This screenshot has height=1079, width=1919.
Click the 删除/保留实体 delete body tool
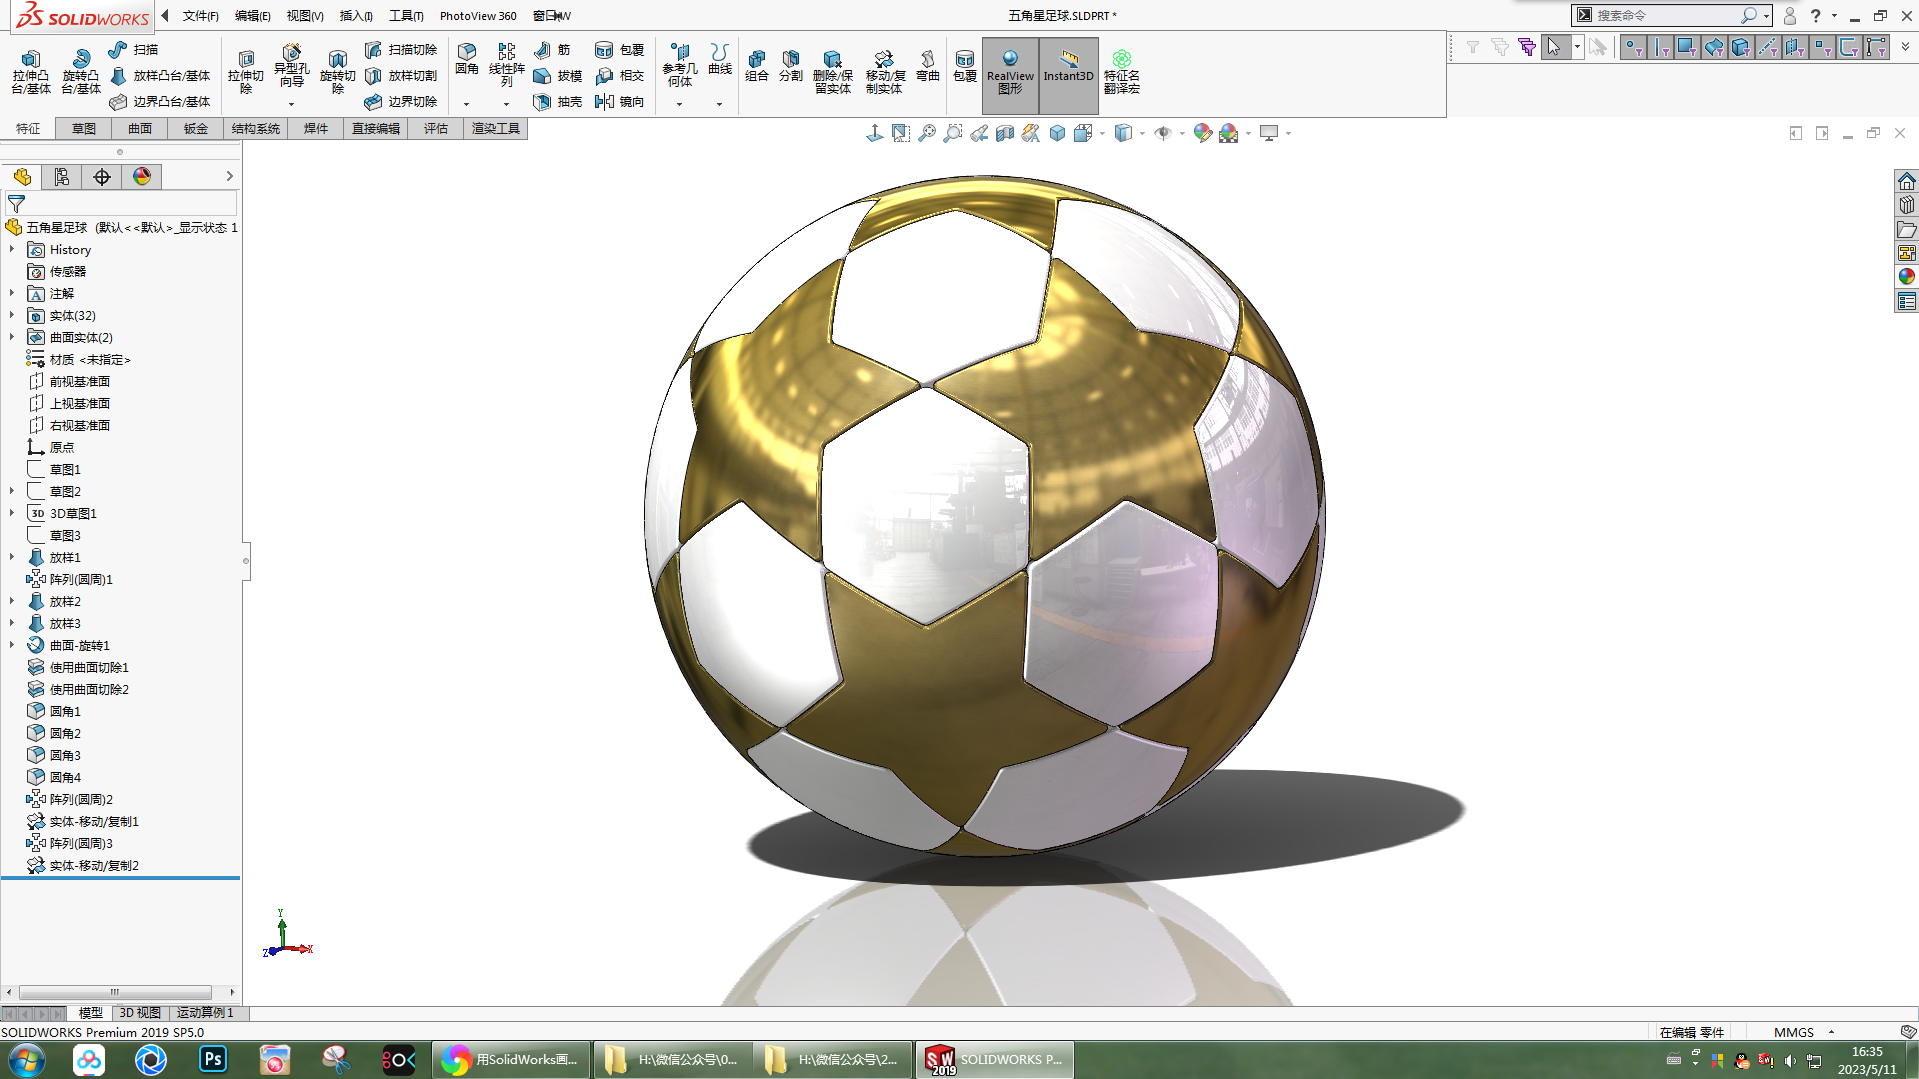point(832,72)
